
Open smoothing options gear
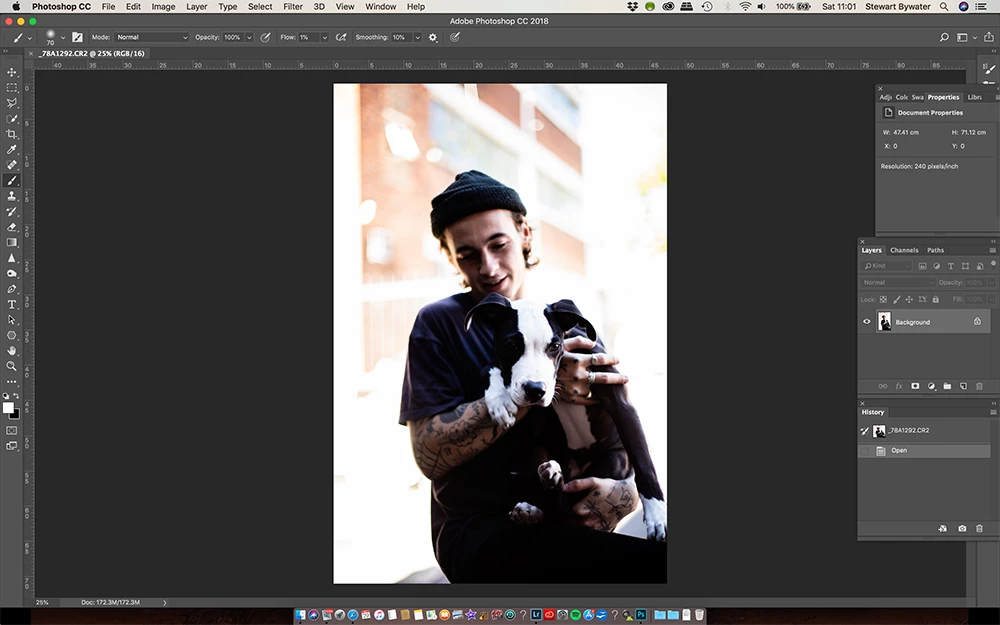coord(433,37)
